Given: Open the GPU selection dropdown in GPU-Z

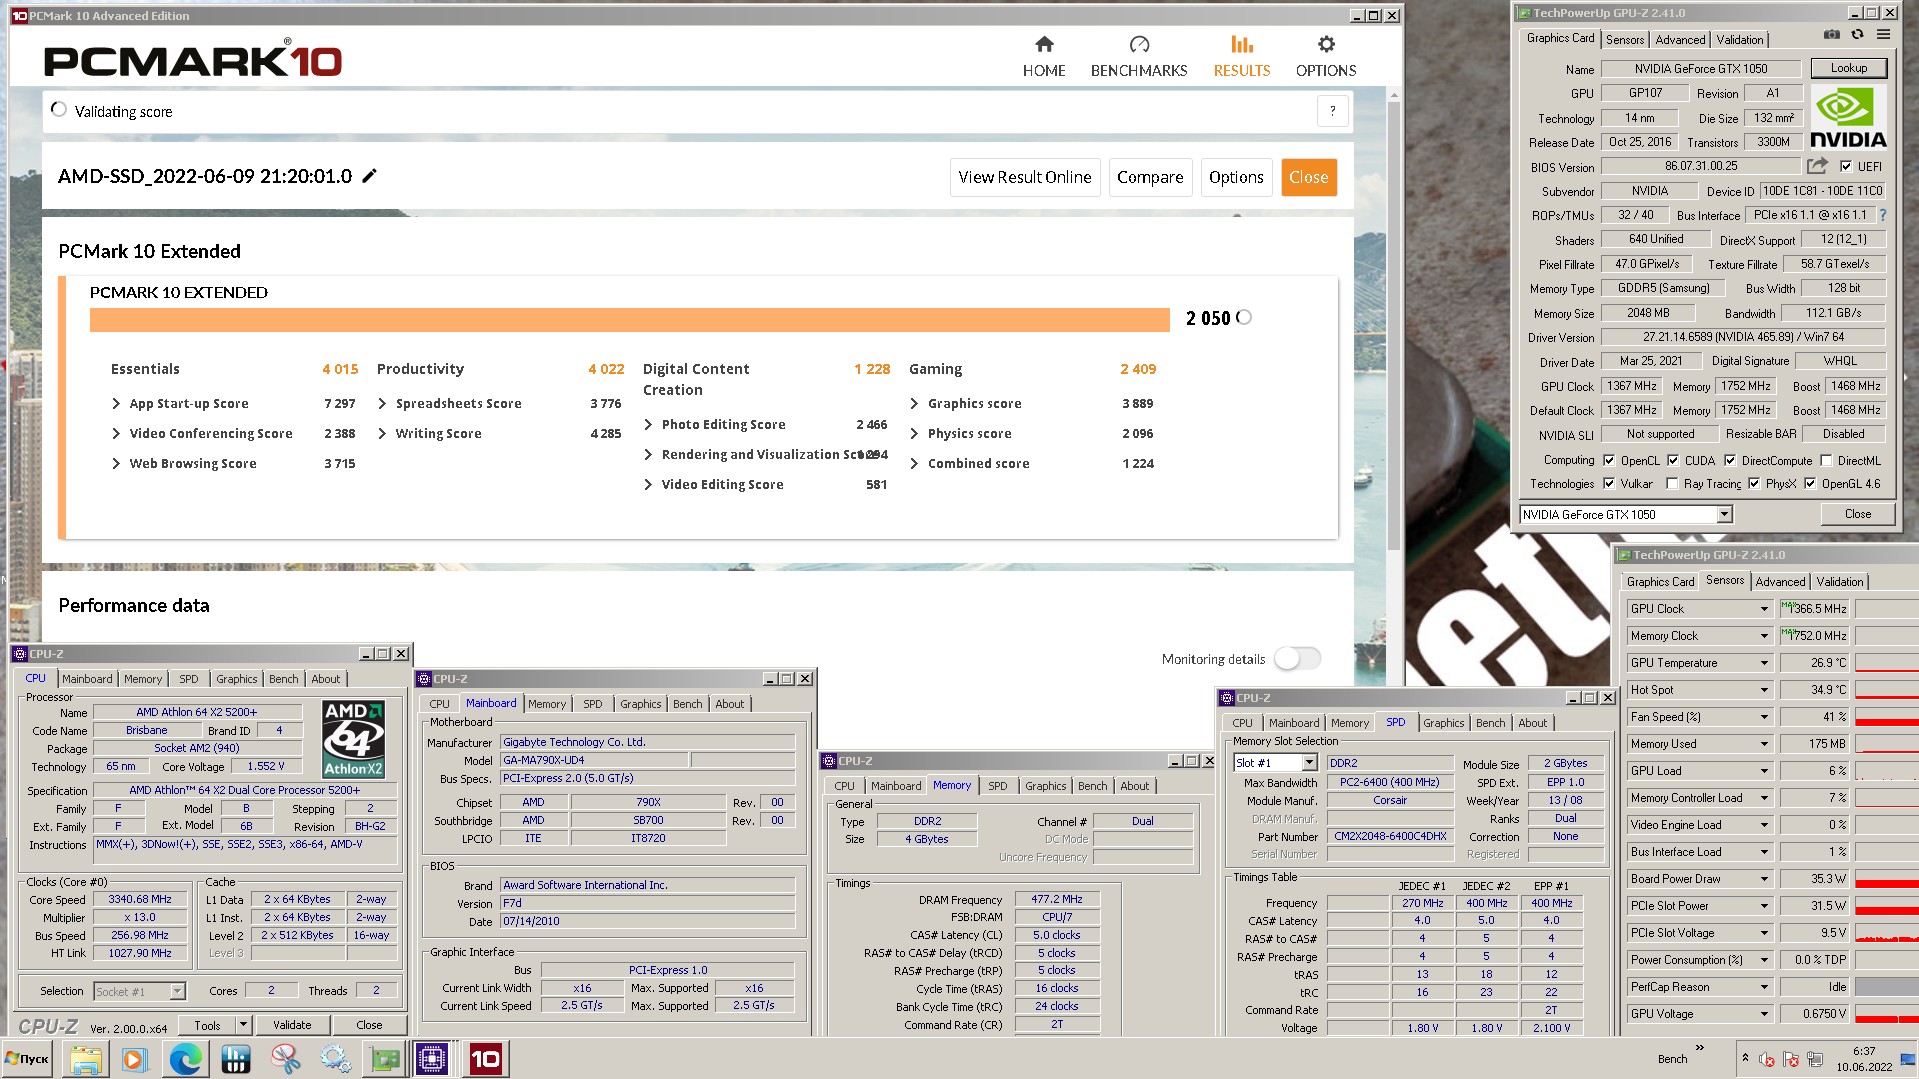Looking at the screenshot, I should (1724, 514).
